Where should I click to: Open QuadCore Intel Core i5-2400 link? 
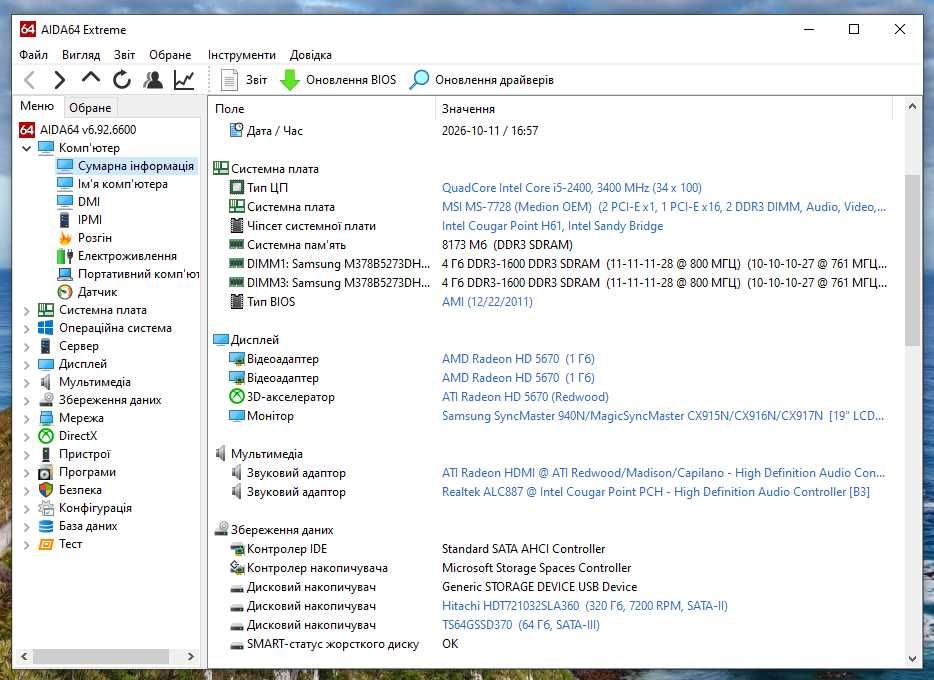click(x=571, y=188)
